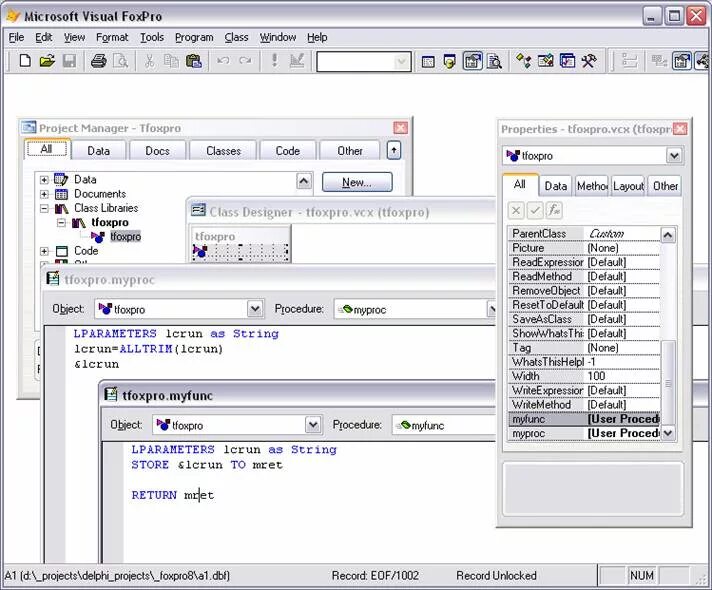Click the Data Environment toolbar icon

tap(659, 61)
